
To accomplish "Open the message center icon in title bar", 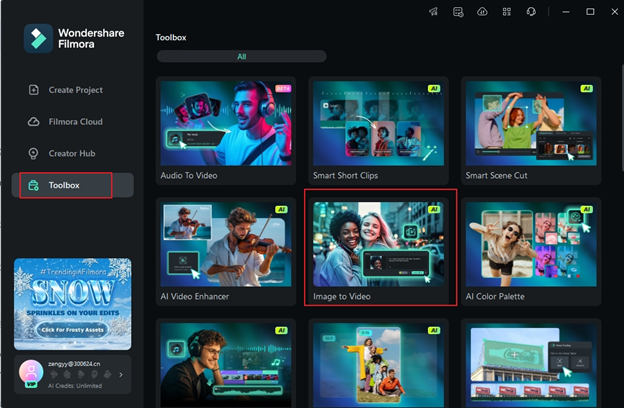I will [x=458, y=12].
